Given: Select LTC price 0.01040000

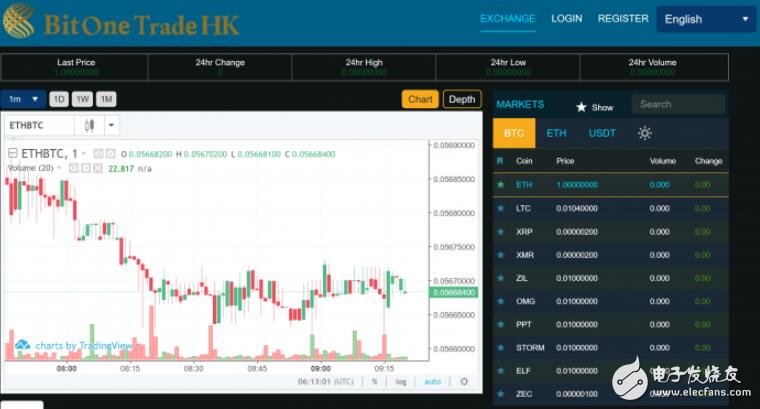Looking at the screenshot, I should click(577, 208).
